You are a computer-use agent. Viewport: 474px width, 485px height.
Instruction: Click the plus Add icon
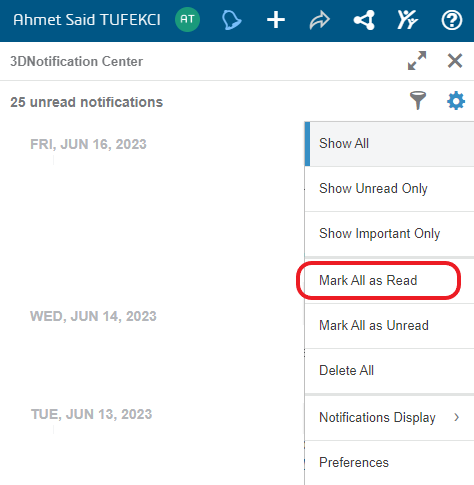tap(276, 20)
